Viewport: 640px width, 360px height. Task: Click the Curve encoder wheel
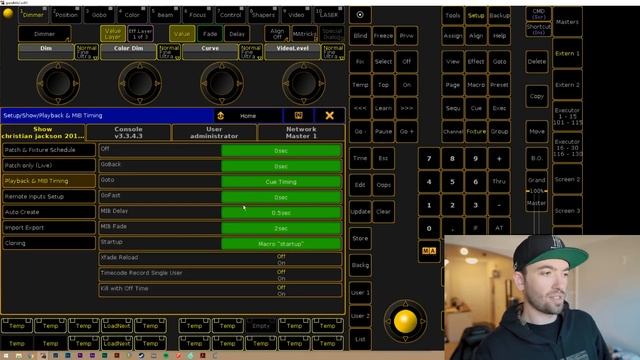pyautogui.click(x=222, y=83)
